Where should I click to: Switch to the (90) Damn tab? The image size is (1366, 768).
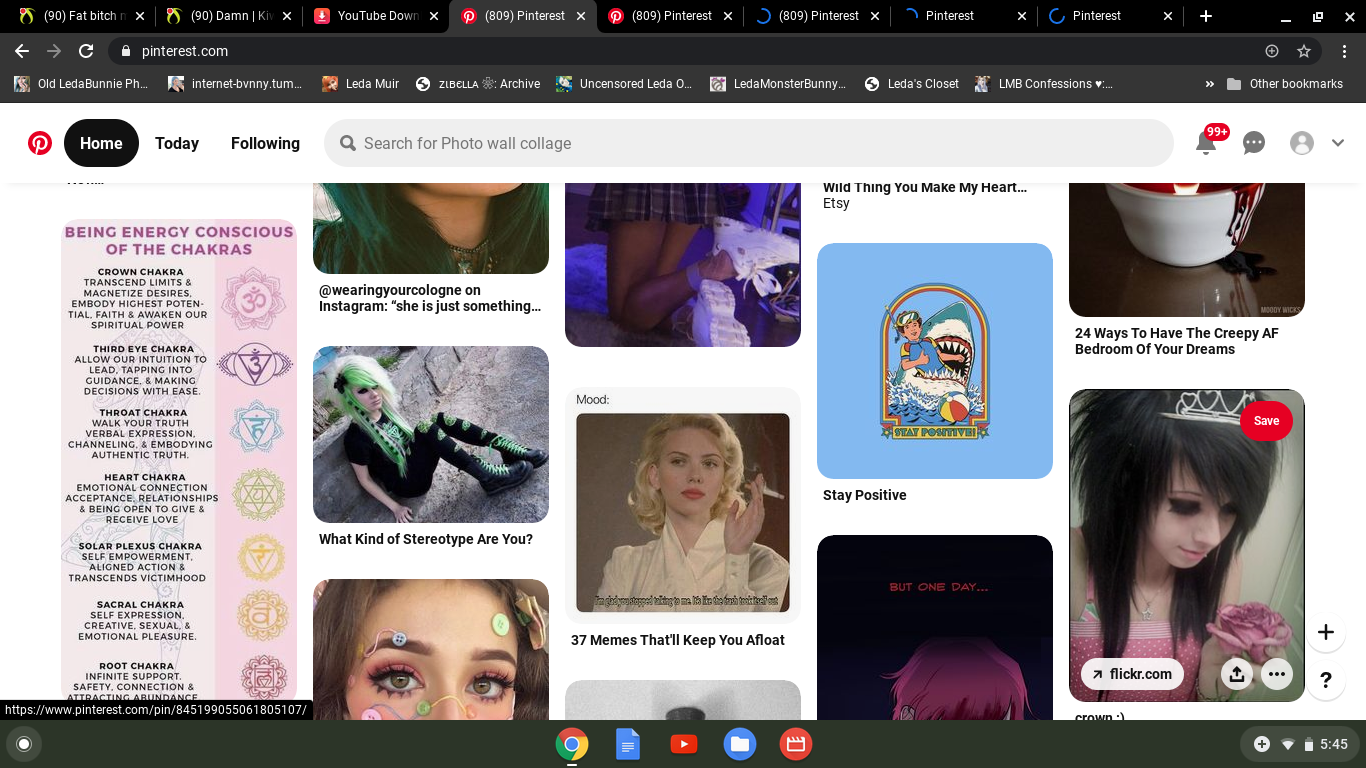[x=230, y=16]
